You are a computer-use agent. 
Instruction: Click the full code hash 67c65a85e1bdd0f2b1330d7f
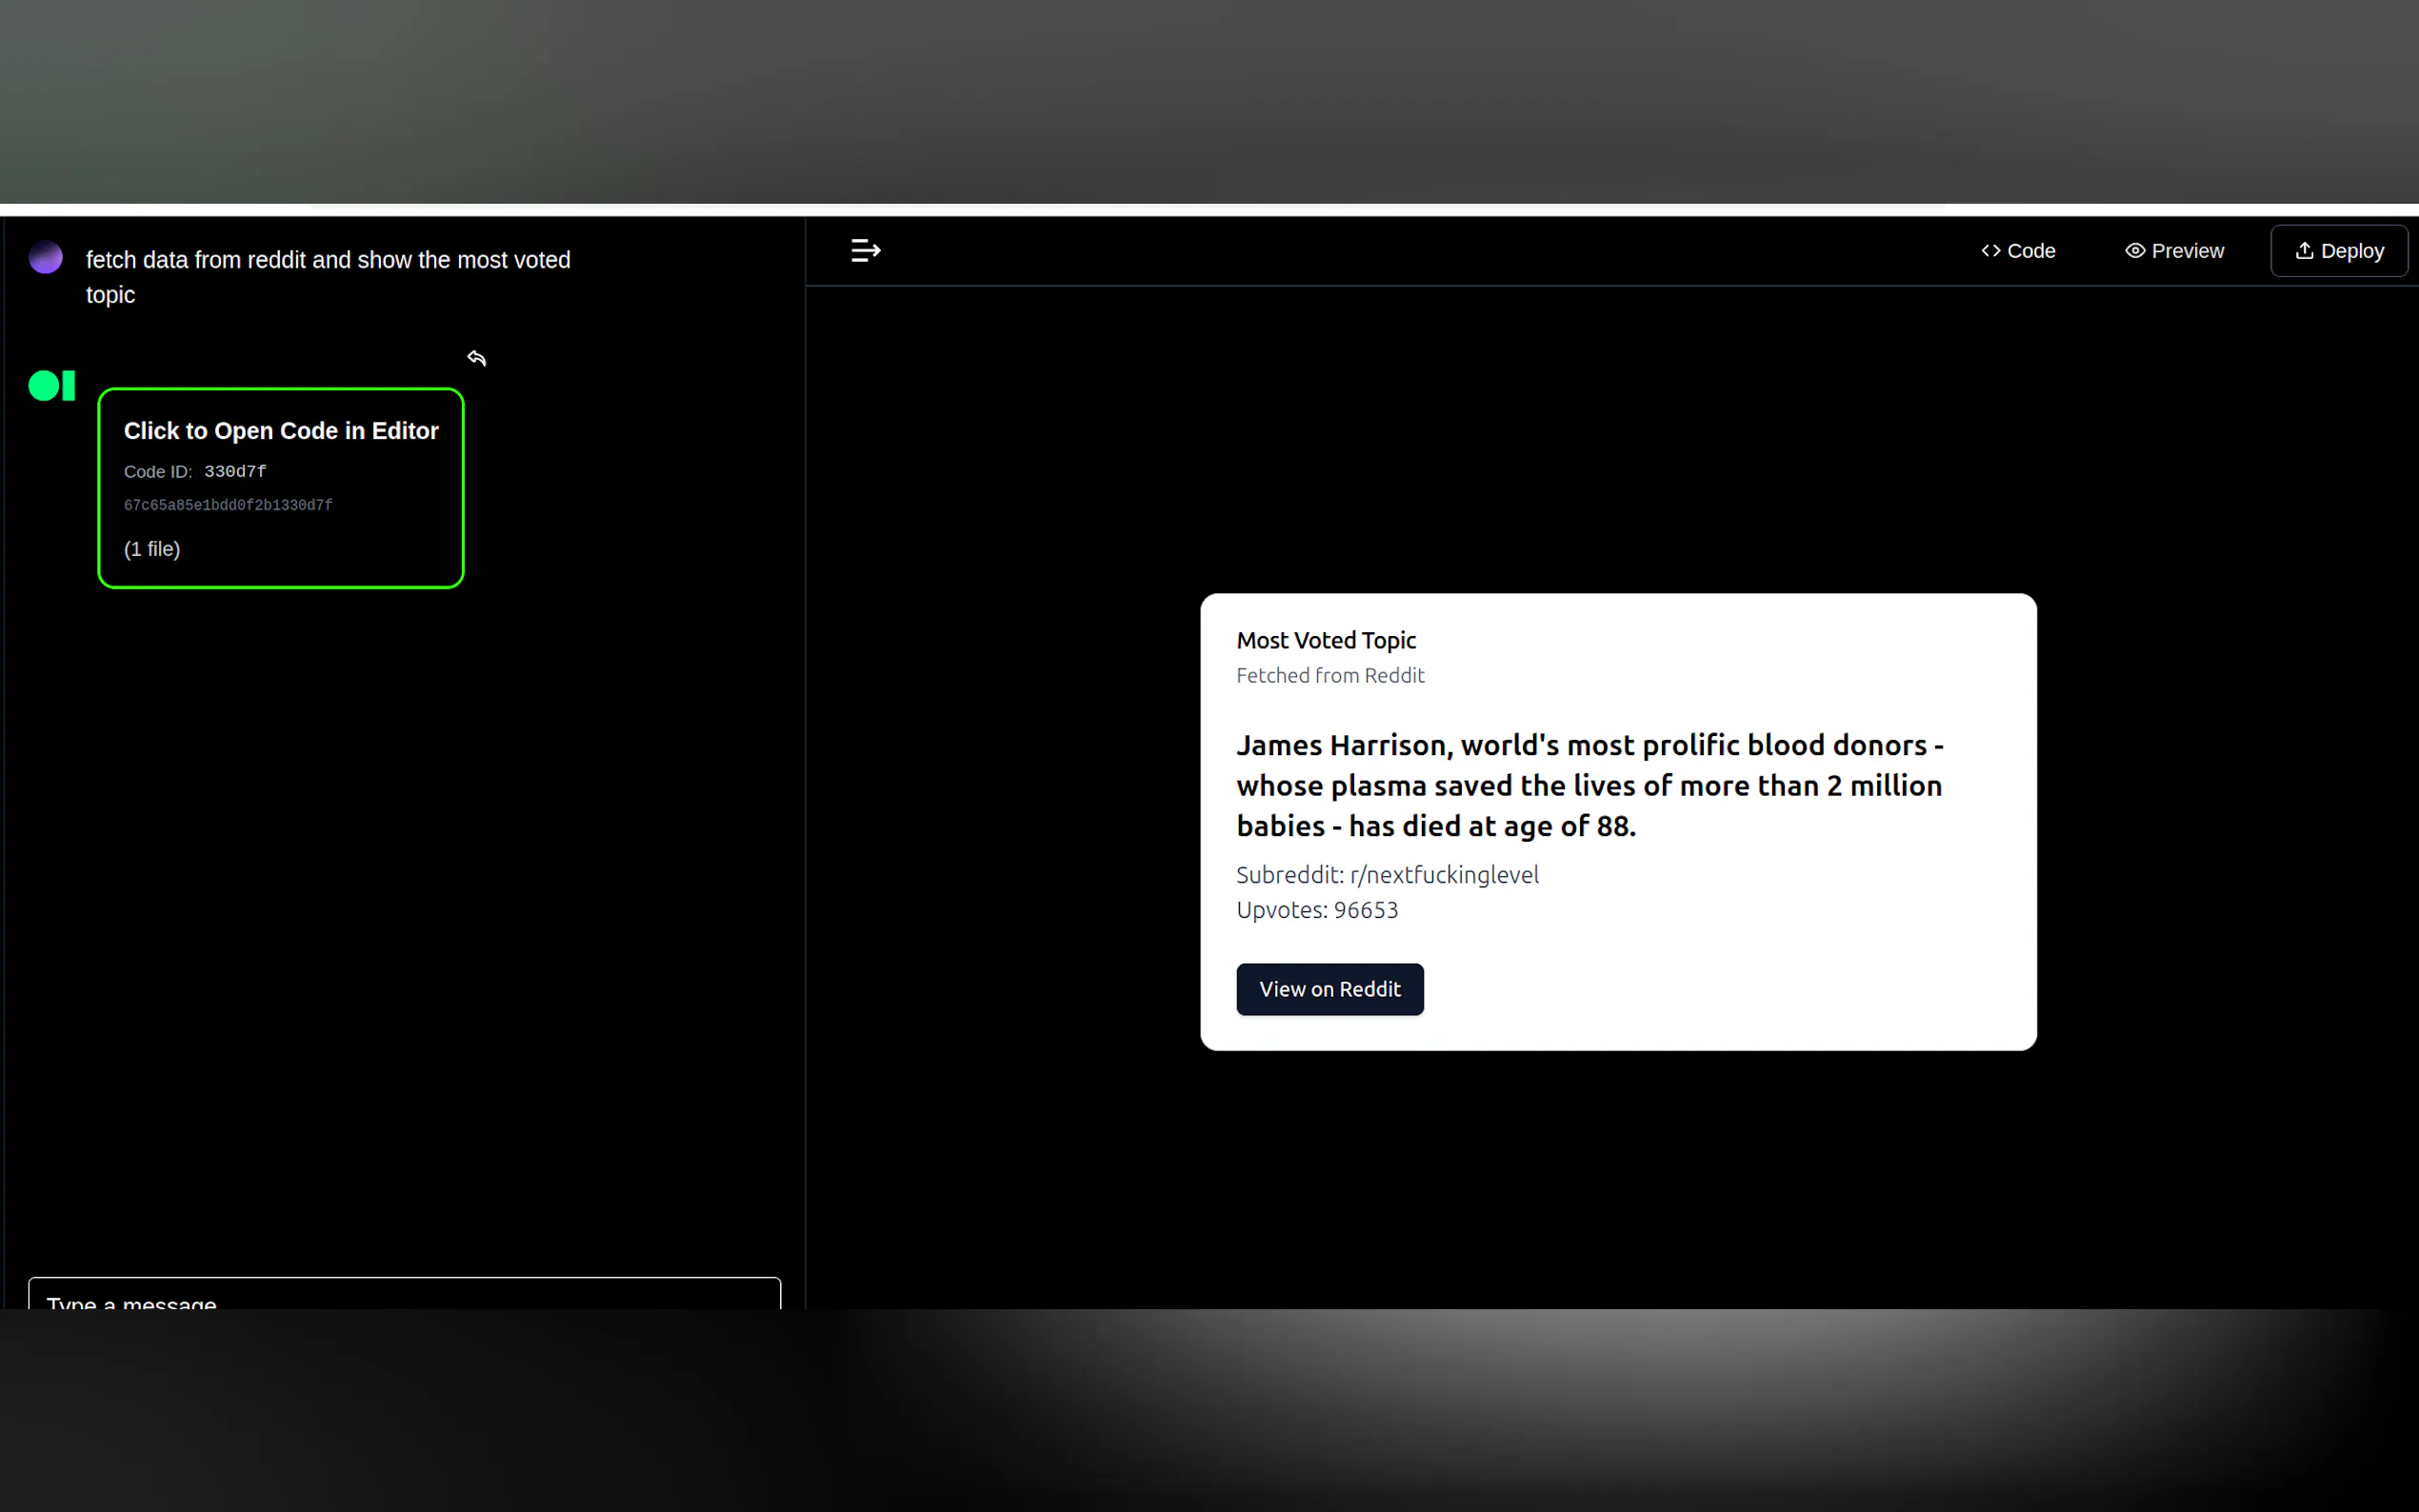pyautogui.click(x=228, y=505)
